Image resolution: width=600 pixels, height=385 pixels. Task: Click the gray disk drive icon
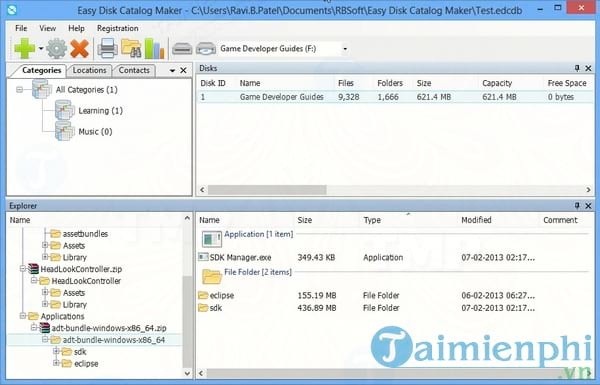point(182,49)
